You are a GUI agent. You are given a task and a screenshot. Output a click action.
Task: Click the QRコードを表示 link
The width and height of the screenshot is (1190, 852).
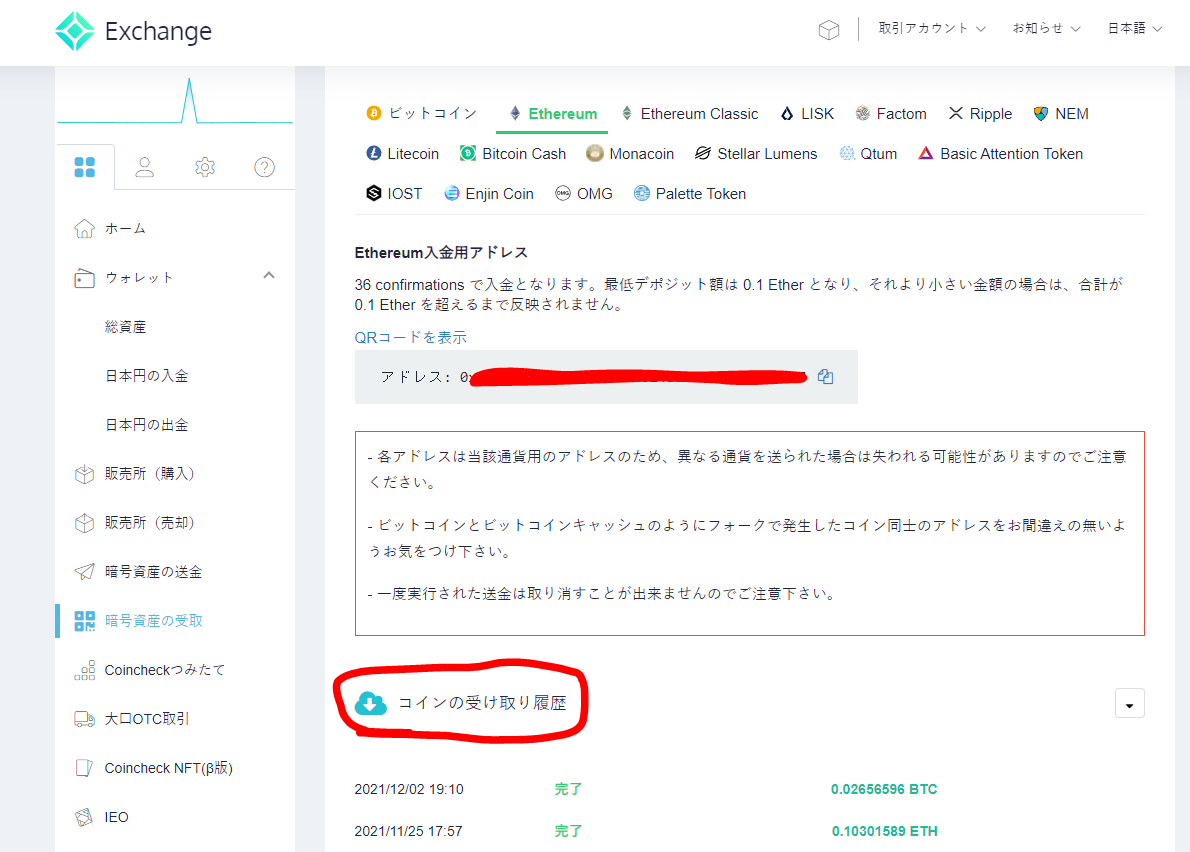click(411, 337)
